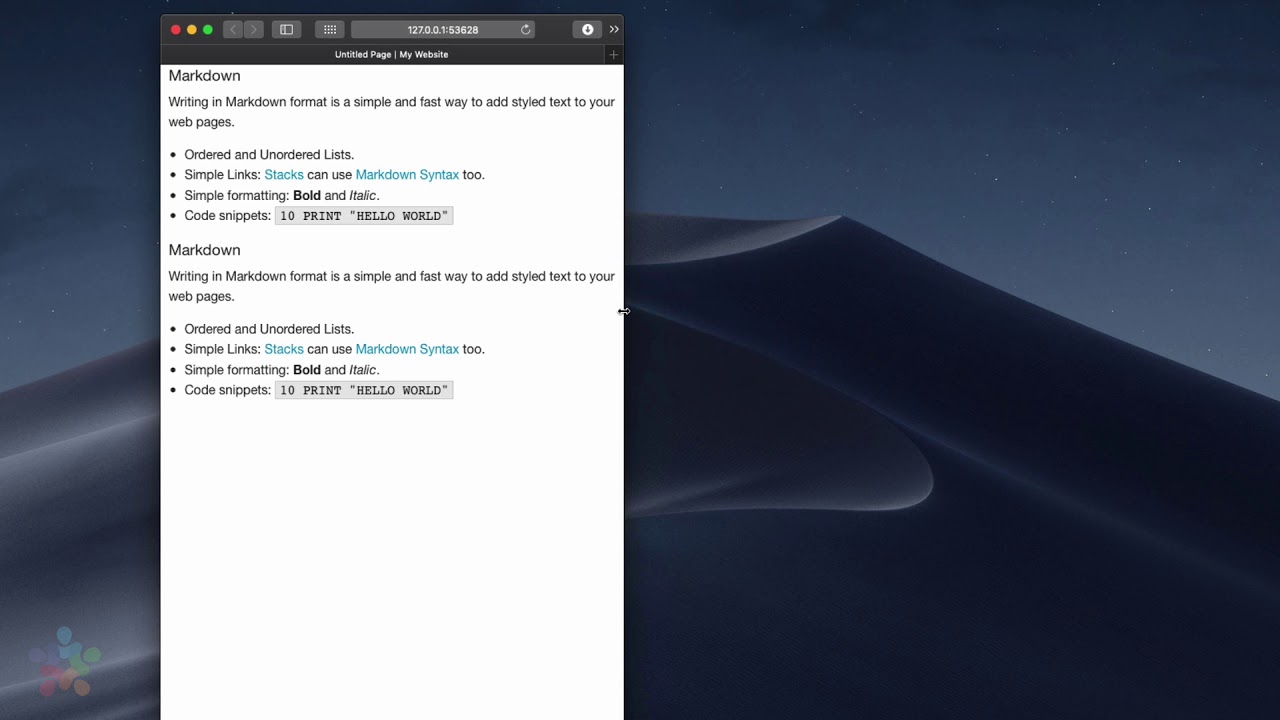The height and width of the screenshot is (720, 1280).
Task: Select the Untitled Page | My Website tab
Action: [391, 55]
